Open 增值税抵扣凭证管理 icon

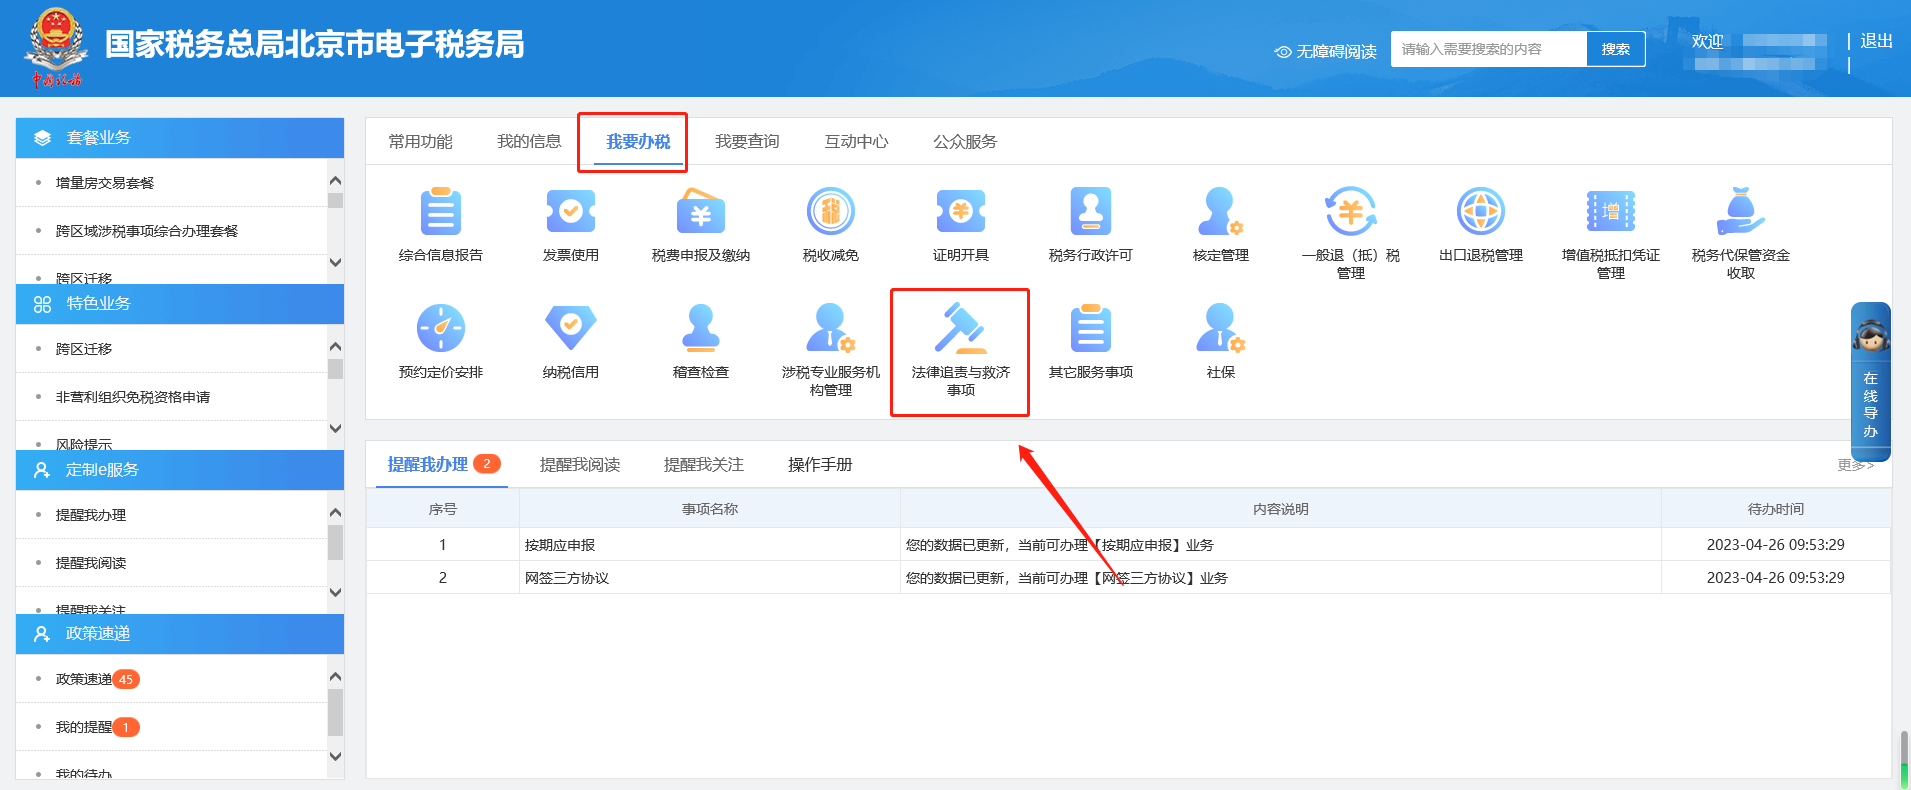(x=1611, y=212)
